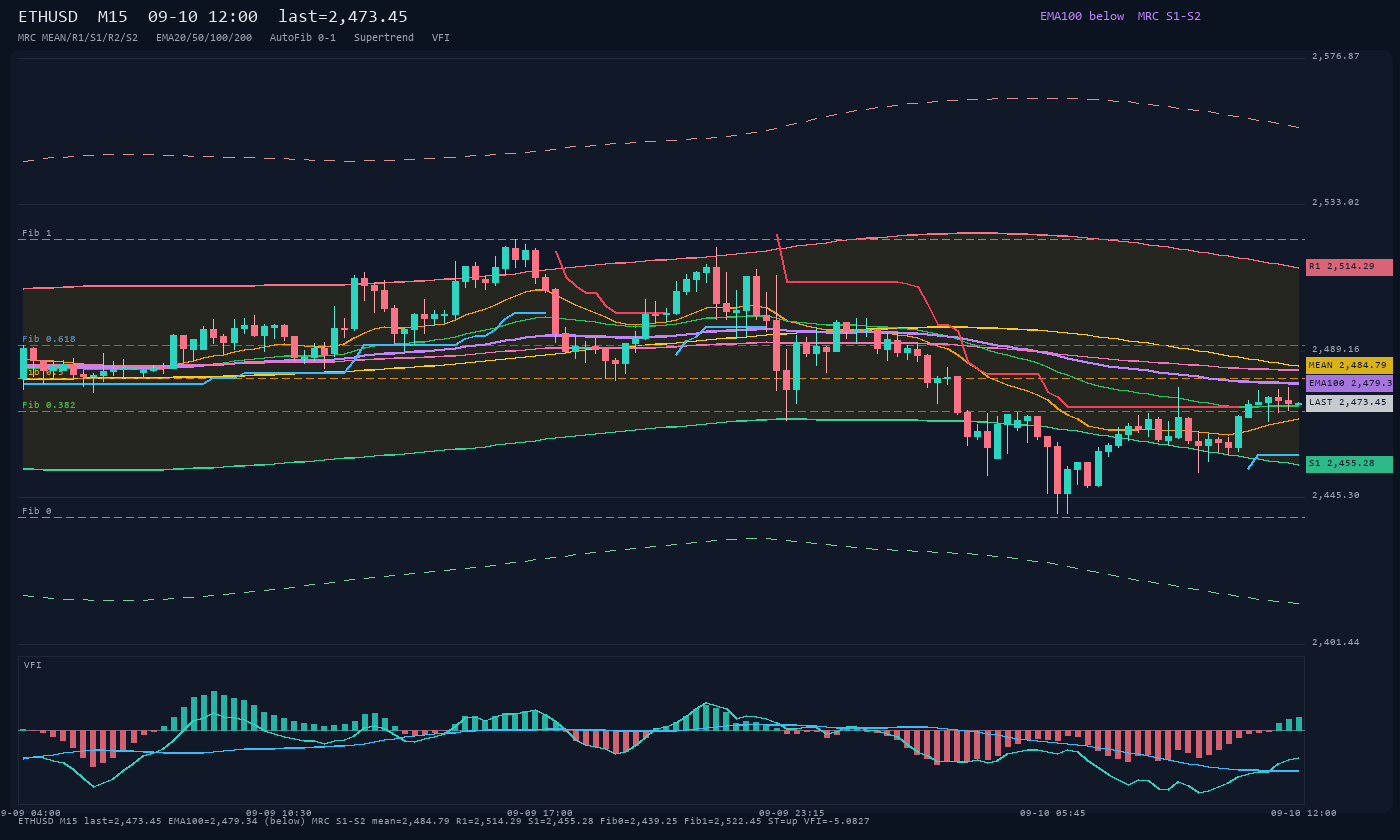Click the '09-09 10:30' time label
1400x840 pixels.
(x=279, y=813)
